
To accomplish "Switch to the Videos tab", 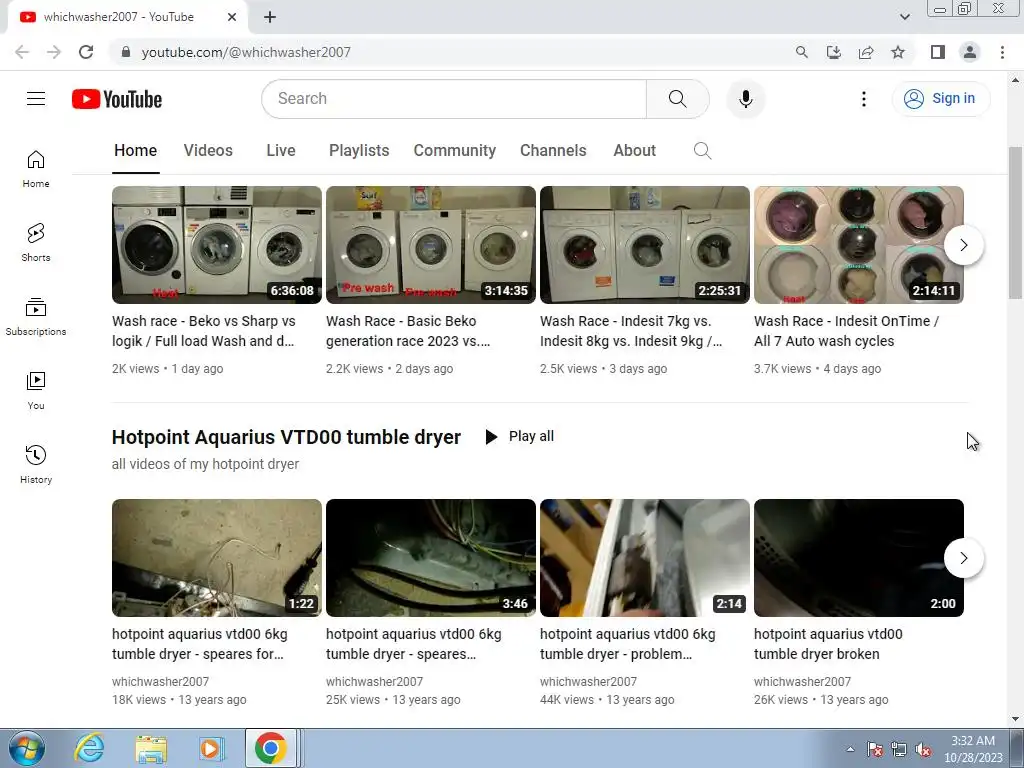I will (208, 151).
